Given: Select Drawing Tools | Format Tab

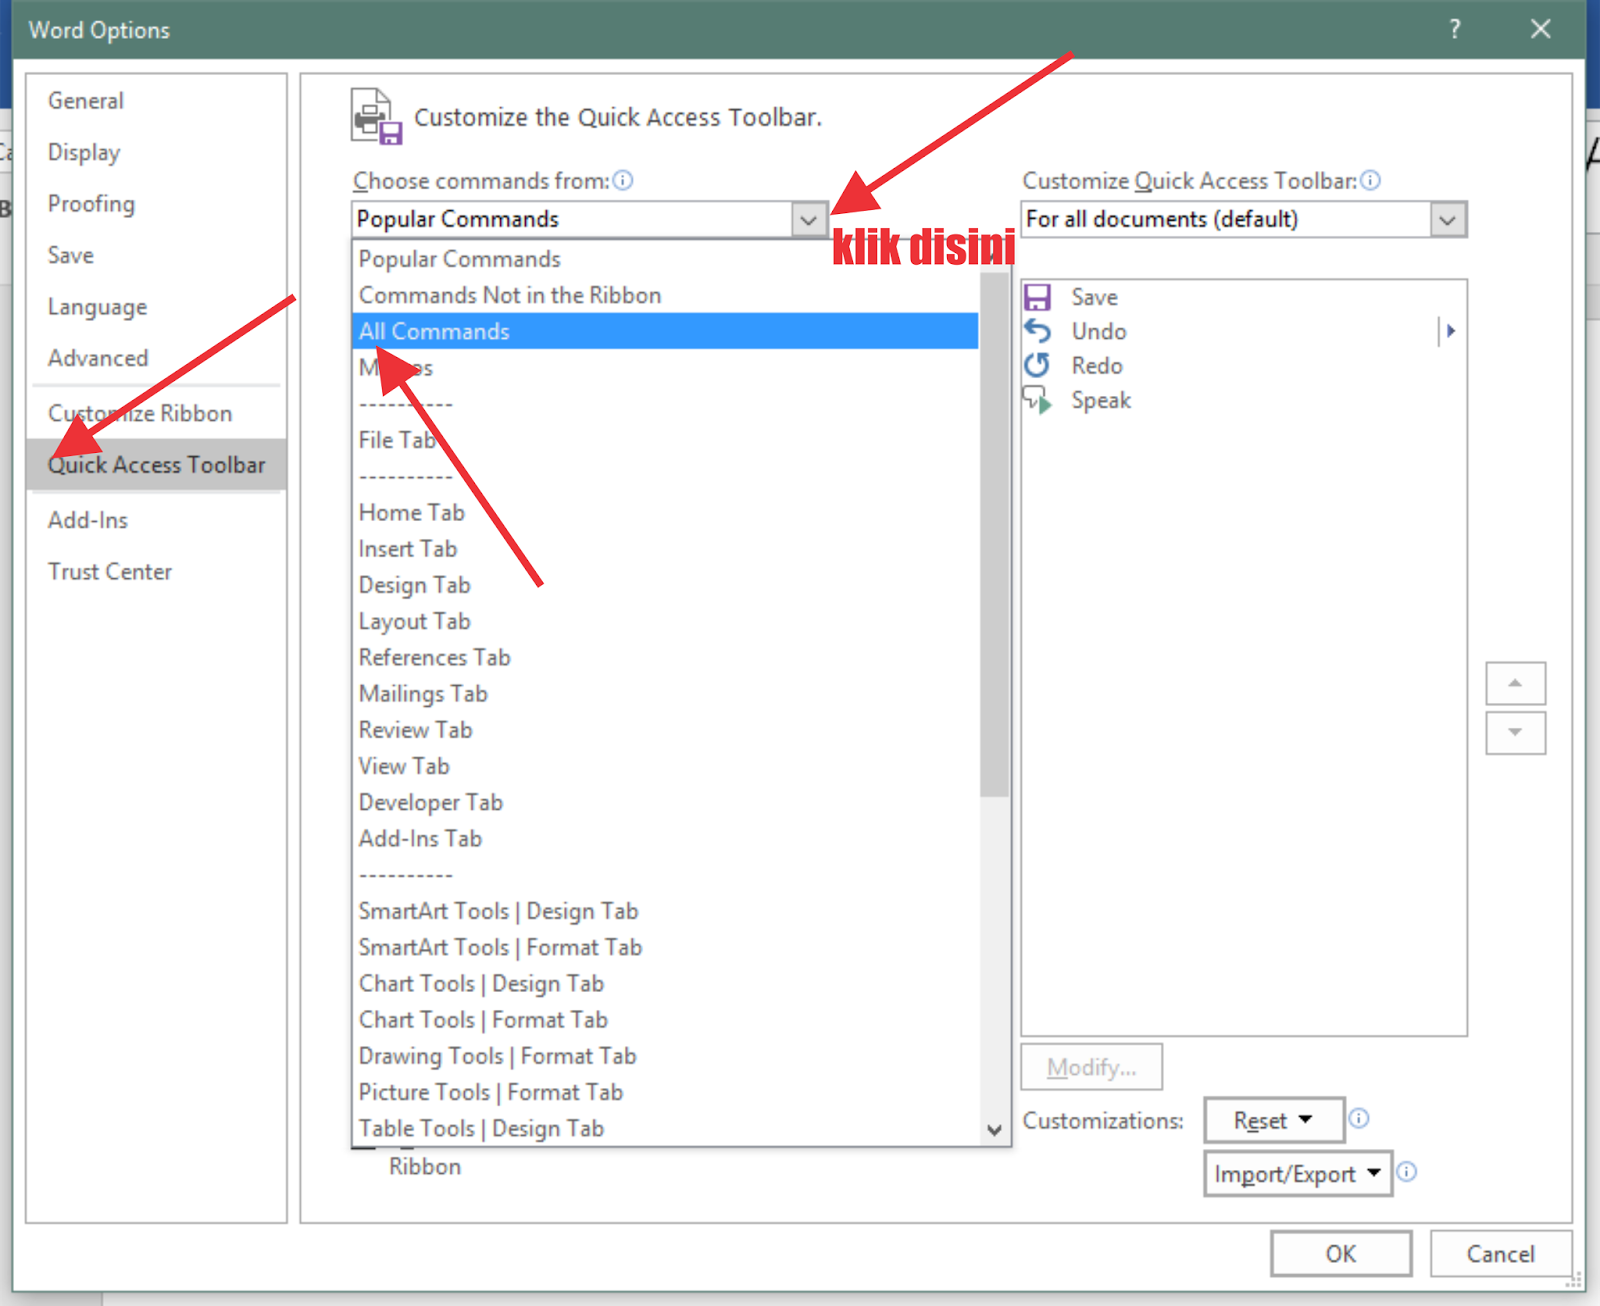Looking at the screenshot, I should [665, 1056].
